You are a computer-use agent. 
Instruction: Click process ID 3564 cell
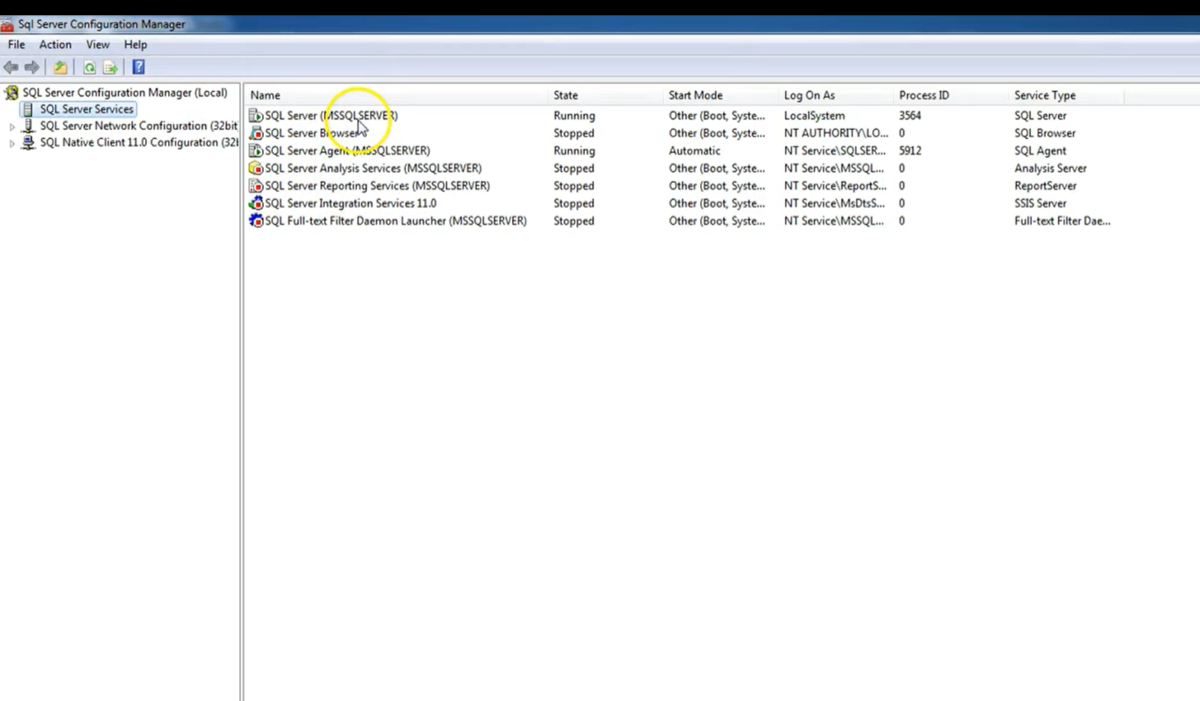click(x=910, y=116)
